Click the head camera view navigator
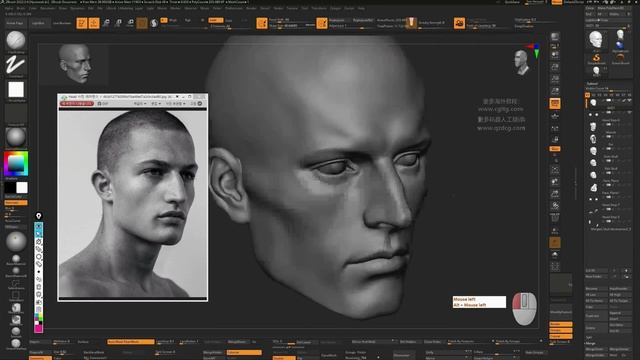 tap(522, 62)
